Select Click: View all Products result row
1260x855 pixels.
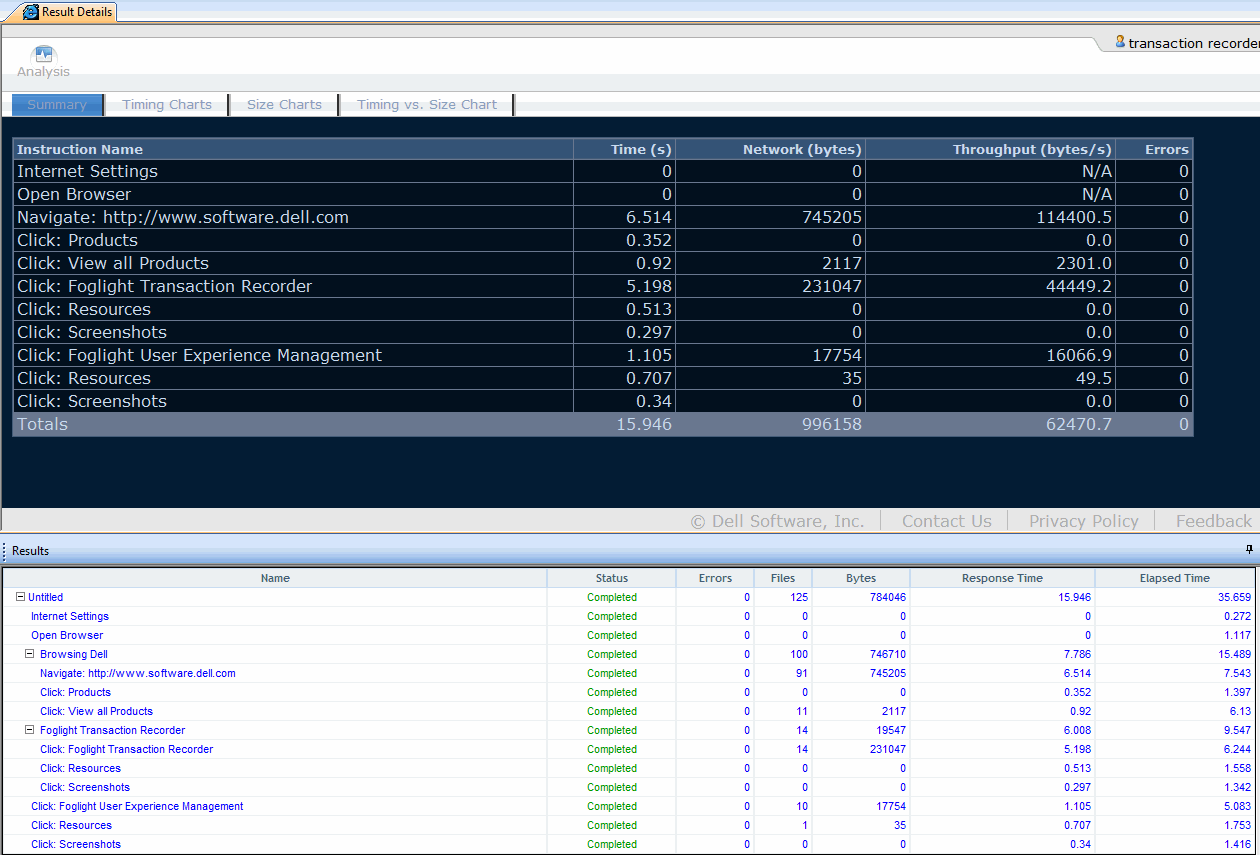pyautogui.click(x=96, y=711)
